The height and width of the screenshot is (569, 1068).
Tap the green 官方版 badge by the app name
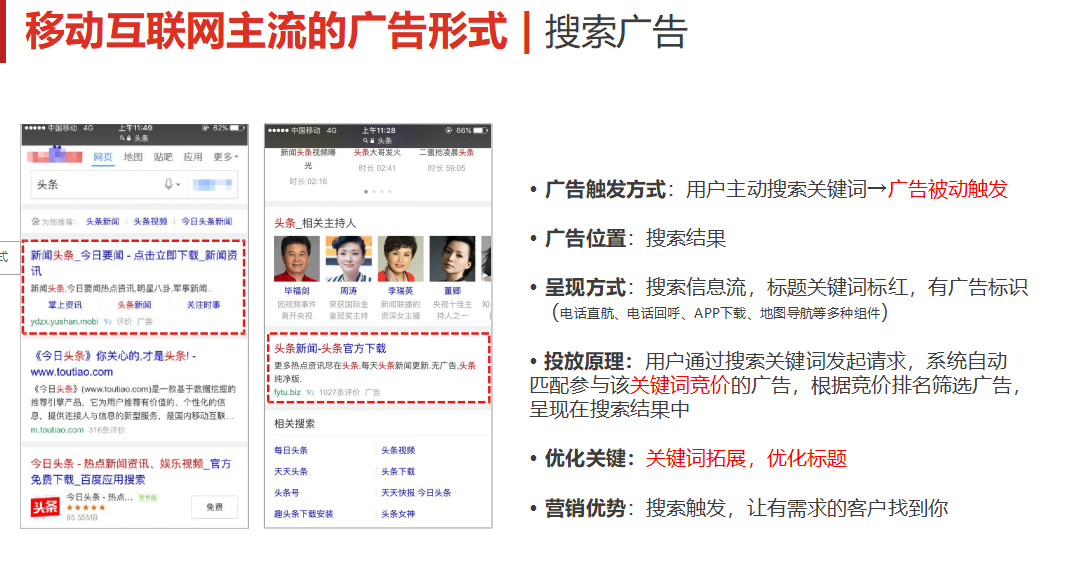(x=147, y=497)
